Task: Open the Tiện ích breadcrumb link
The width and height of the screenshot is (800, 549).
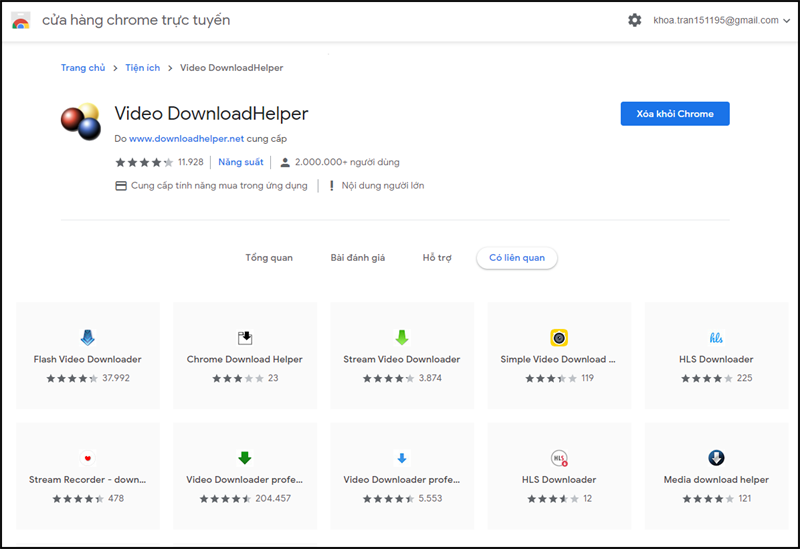Action: 143,68
